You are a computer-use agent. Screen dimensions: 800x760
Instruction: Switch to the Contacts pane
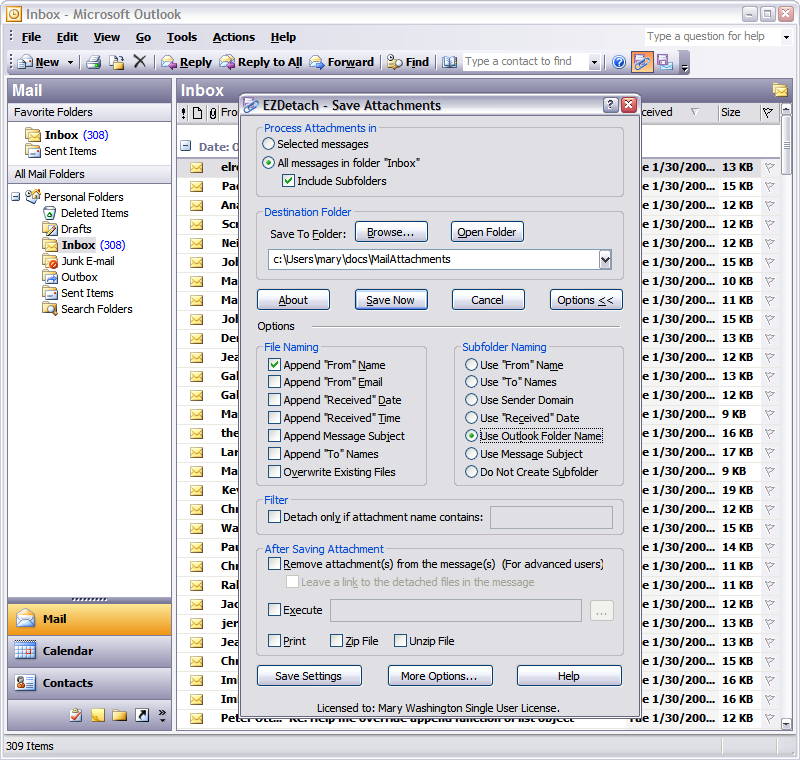[89, 683]
